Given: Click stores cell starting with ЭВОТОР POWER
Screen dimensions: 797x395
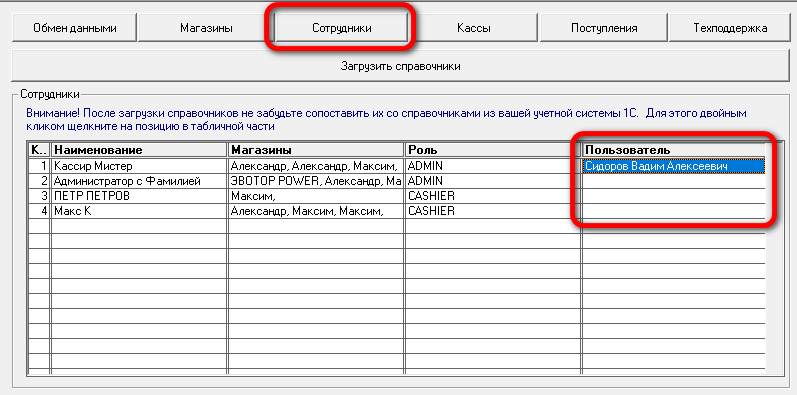Looking at the screenshot, I should (x=317, y=181).
